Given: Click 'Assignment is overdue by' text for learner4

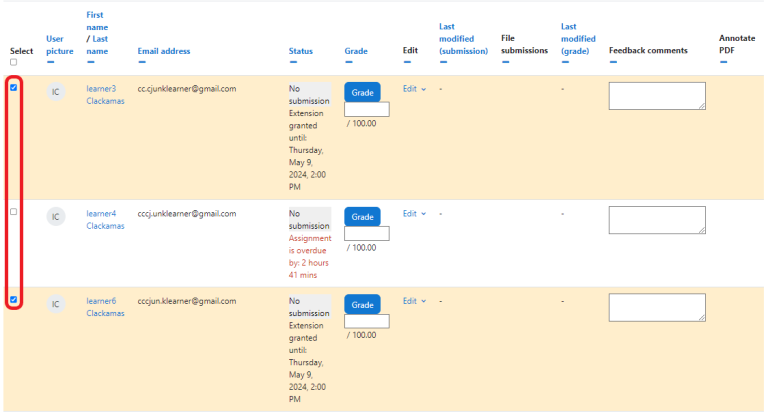Looking at the screenshot, I should (x=310, y=257).
